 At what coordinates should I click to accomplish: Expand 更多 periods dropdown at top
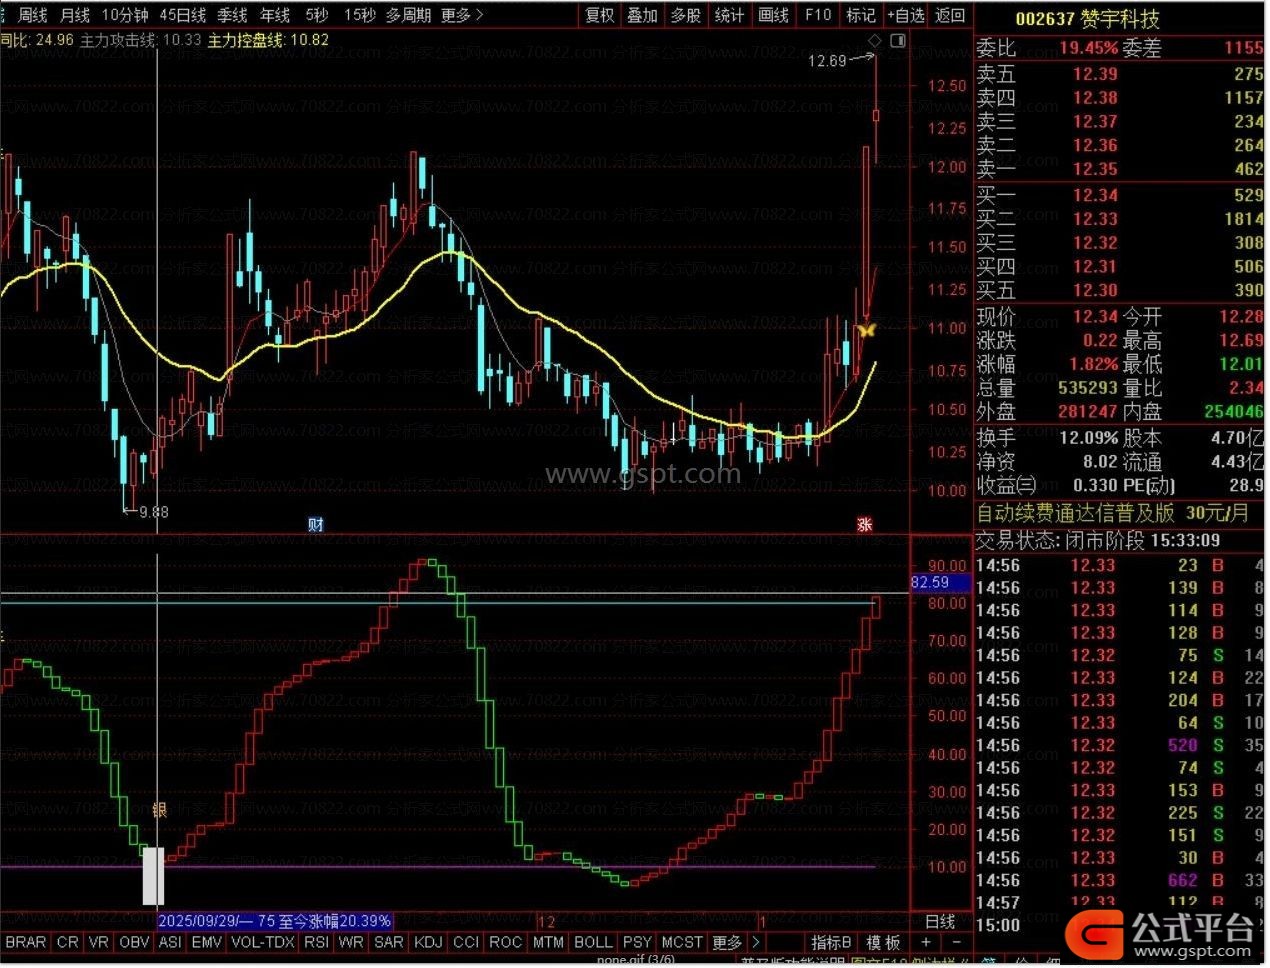click(462, 15)
